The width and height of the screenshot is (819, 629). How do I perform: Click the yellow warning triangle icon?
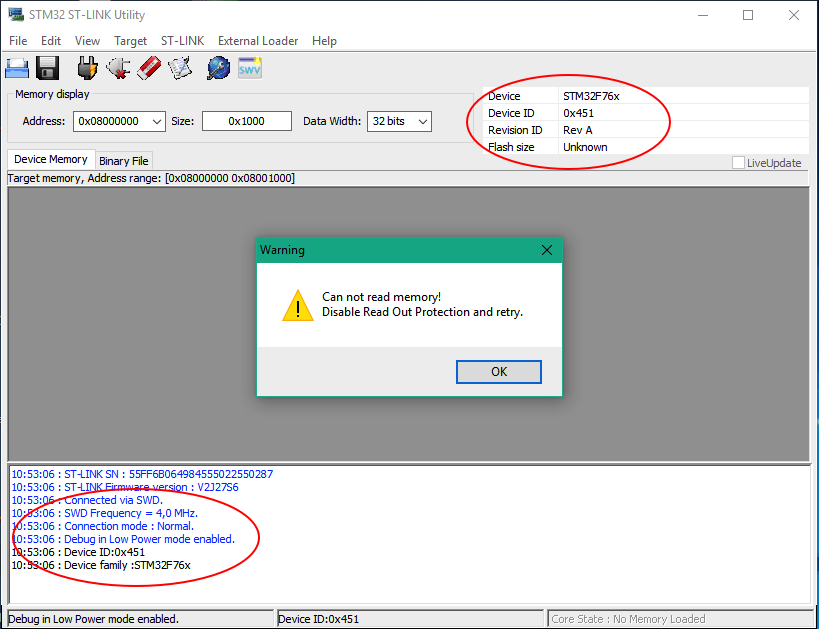[298, 306]
